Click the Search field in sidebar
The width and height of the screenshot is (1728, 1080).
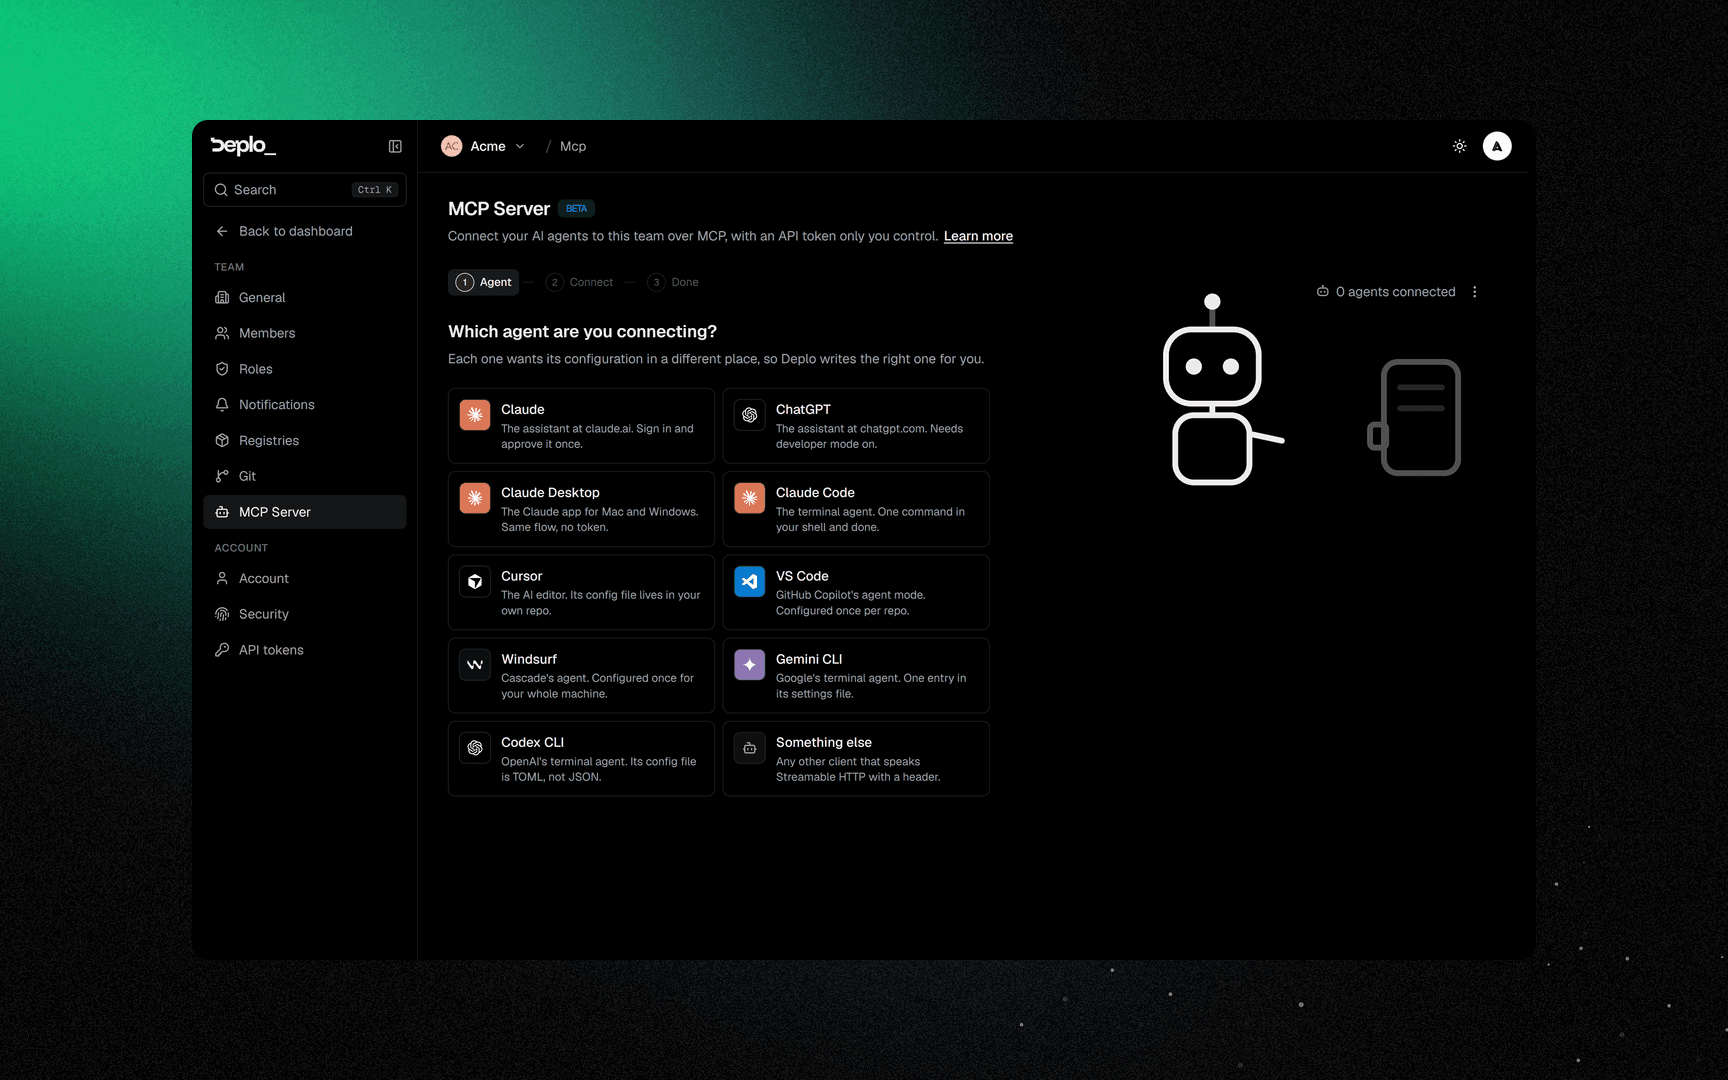pyautogui.click(x=304, y=190)
